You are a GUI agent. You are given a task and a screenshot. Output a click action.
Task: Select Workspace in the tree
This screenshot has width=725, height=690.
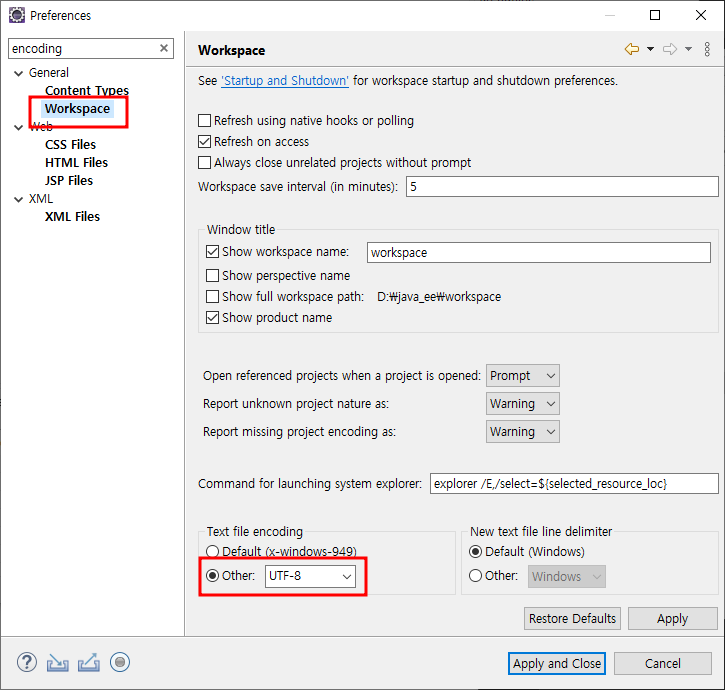[x=78, y=109]
